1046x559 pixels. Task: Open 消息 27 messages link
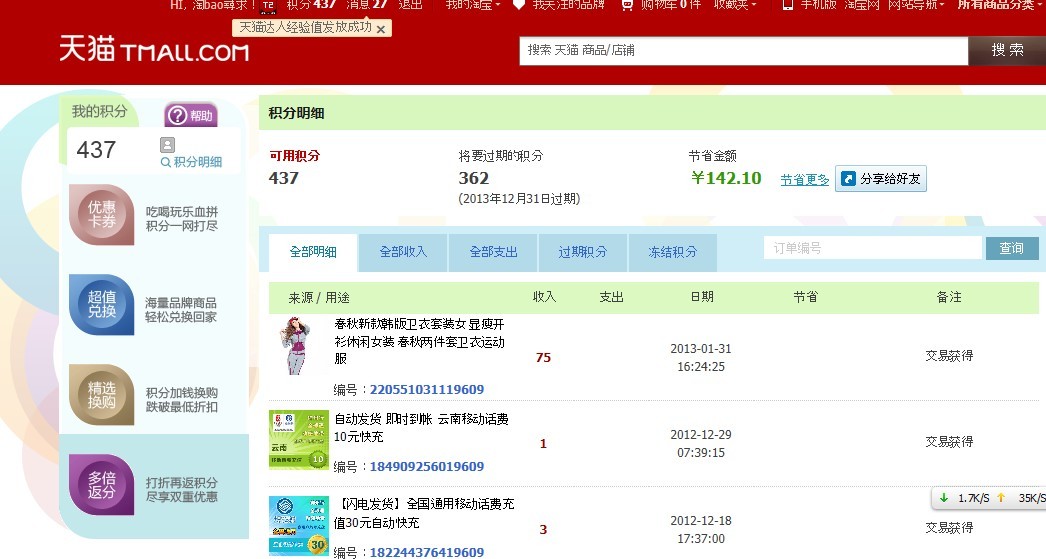[366, 5]
